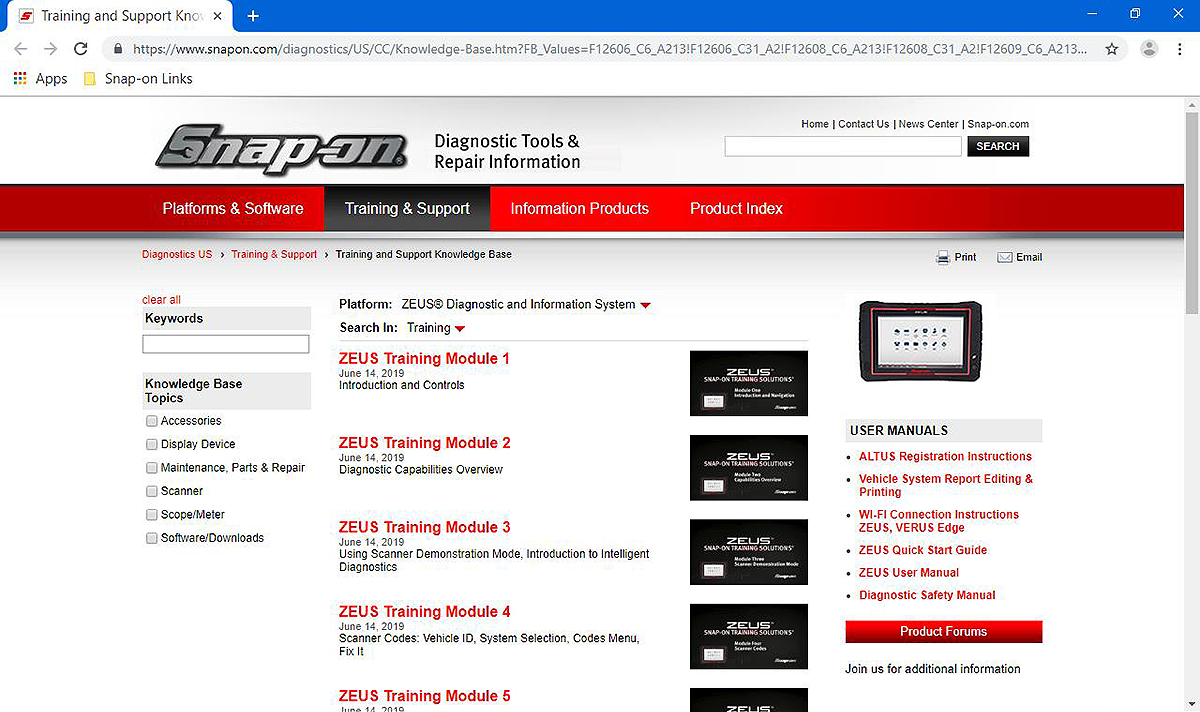Check the Accessories topic checkbox
Image resolution: width=1200 pixels, height=712 pixels.
click(152, 421)
